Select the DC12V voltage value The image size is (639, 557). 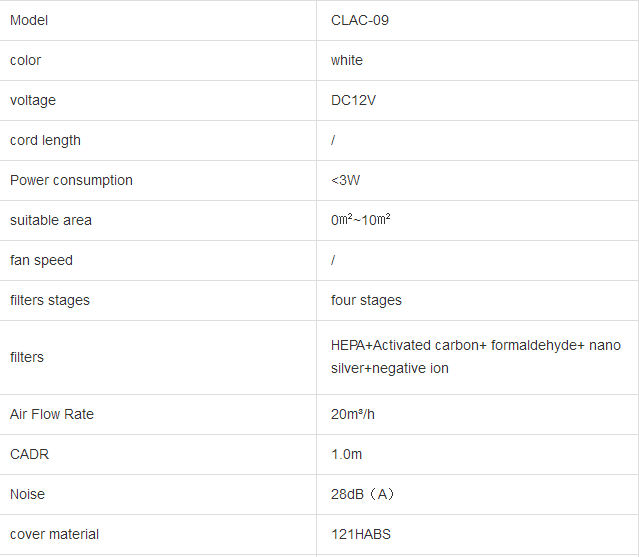354,100
